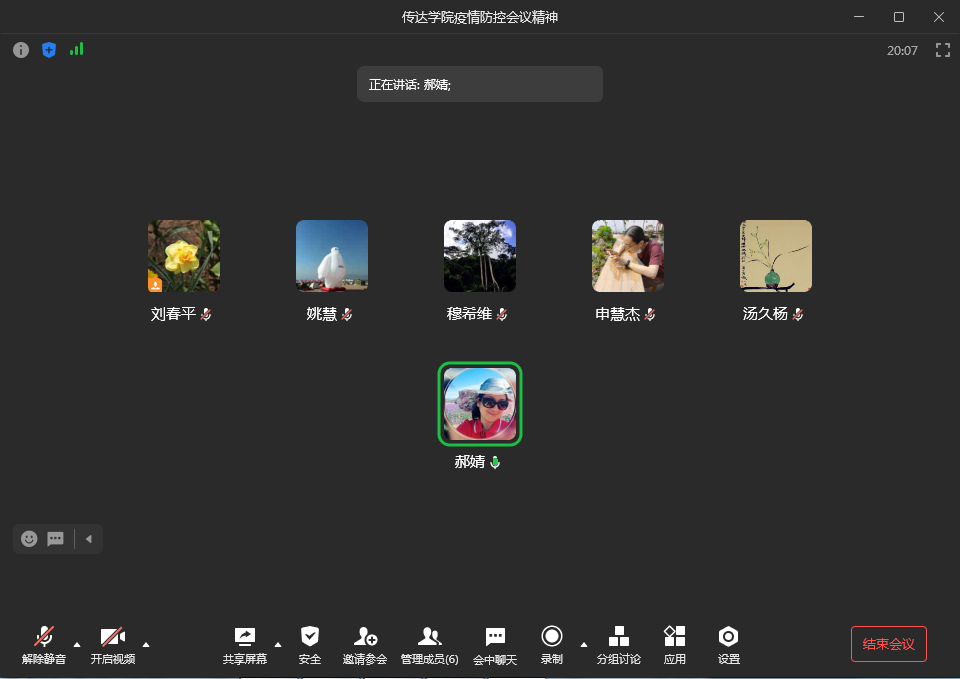Expand video options arrow beside 开启视频
The image size is (960, 679).
pyautogui.click(x=146, y=644)
